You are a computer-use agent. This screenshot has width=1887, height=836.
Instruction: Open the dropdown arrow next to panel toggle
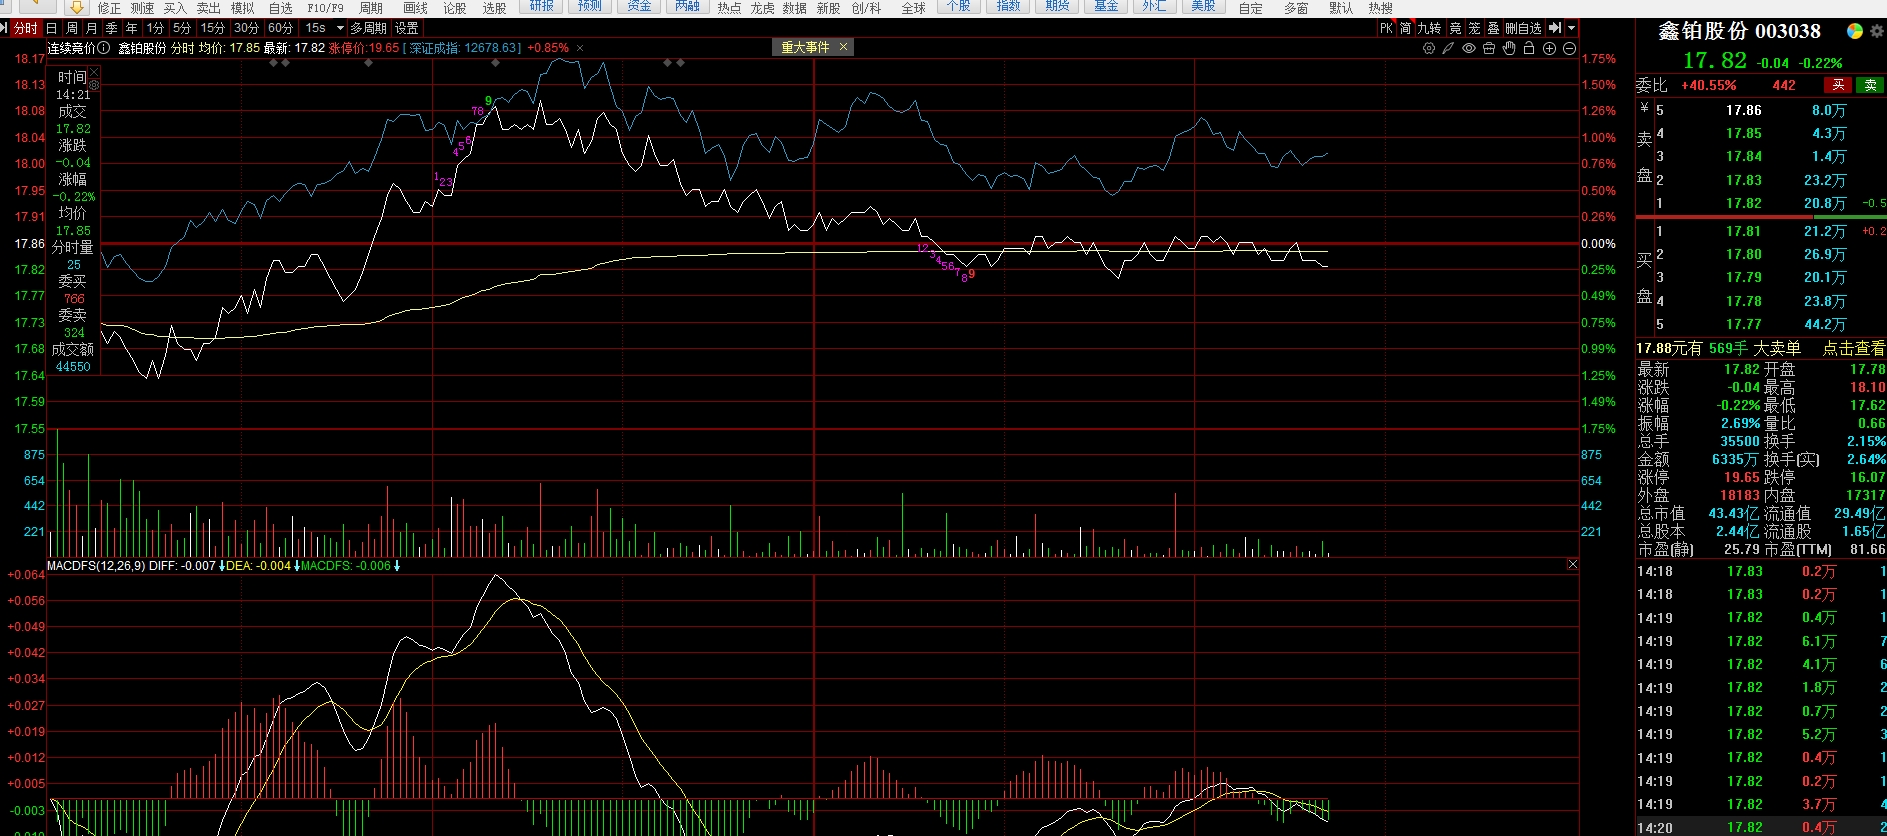point(1571,28)
